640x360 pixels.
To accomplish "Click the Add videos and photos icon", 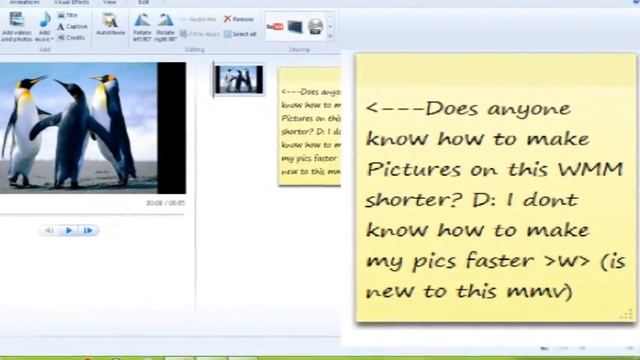I will click(x=17, y=20).
